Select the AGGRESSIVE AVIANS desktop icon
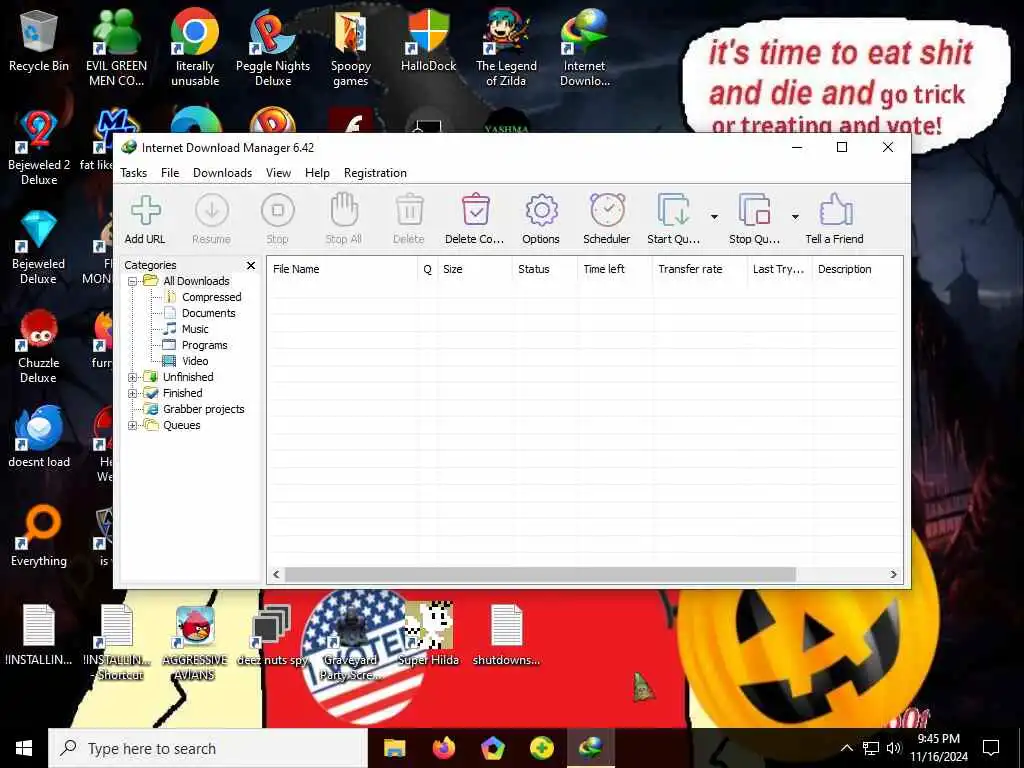1024x768 pixels. coord(195,643)
